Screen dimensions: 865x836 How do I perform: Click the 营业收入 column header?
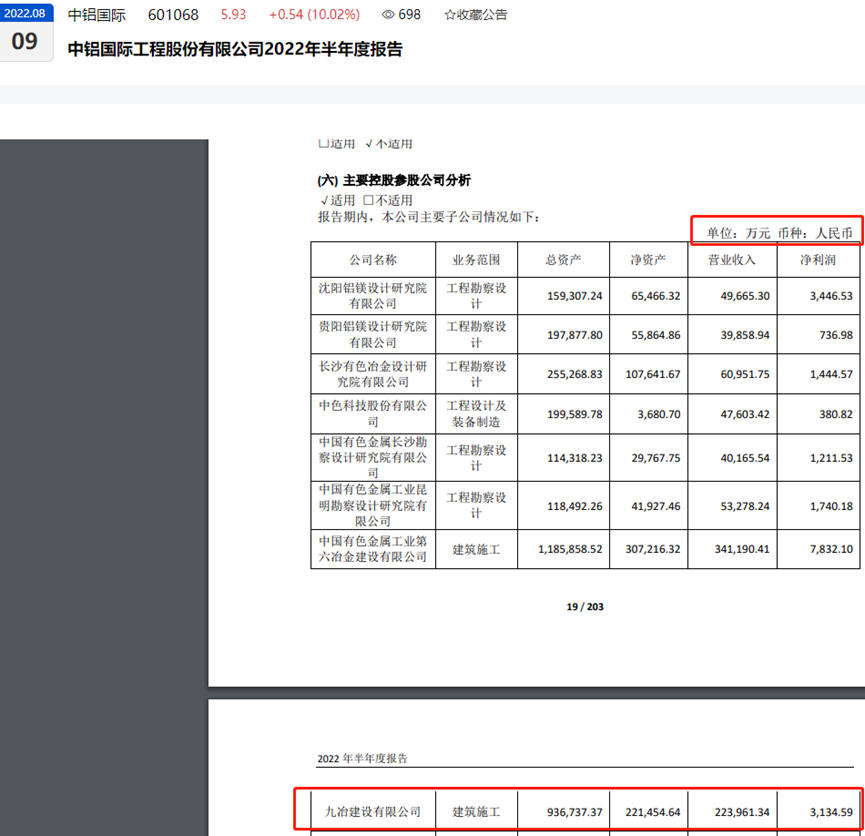732,259
